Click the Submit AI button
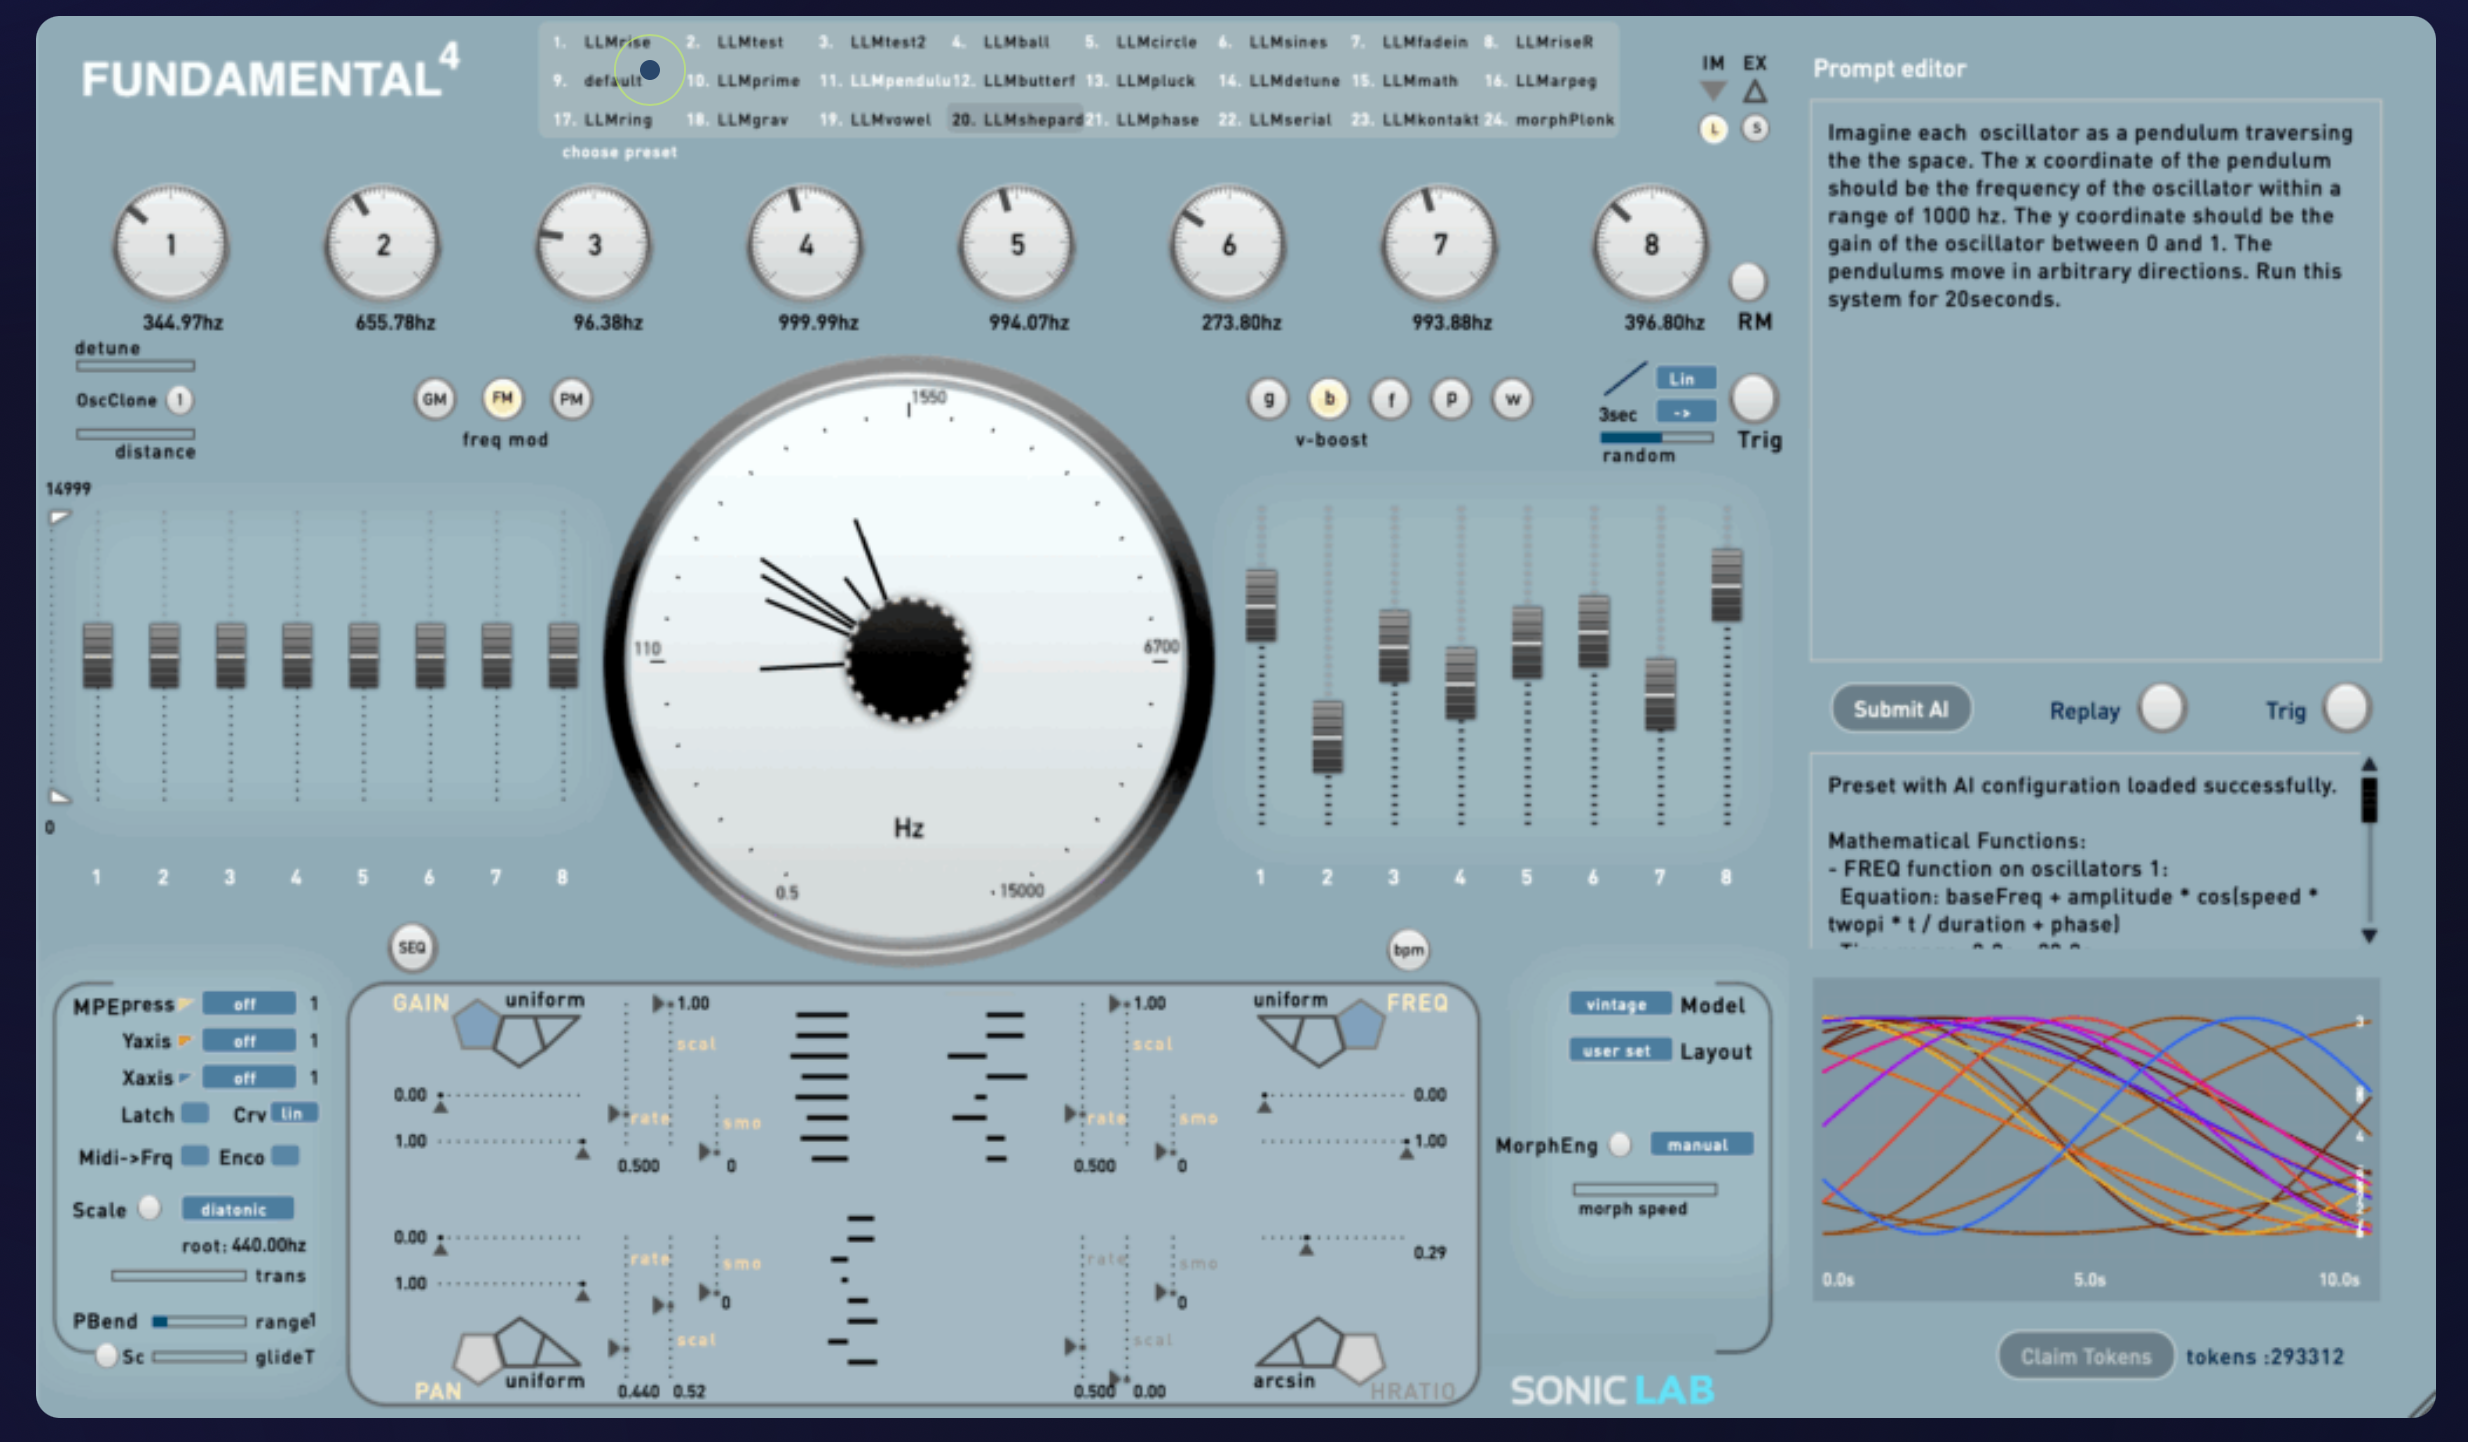Screen dimensions: 2468x1442 pos(1901,709)
